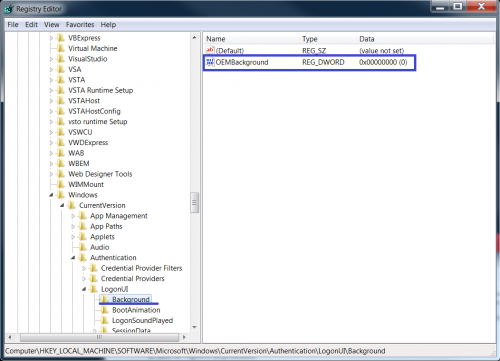
Task: Sort values by the Name column header
Action: tap(251, 39)
